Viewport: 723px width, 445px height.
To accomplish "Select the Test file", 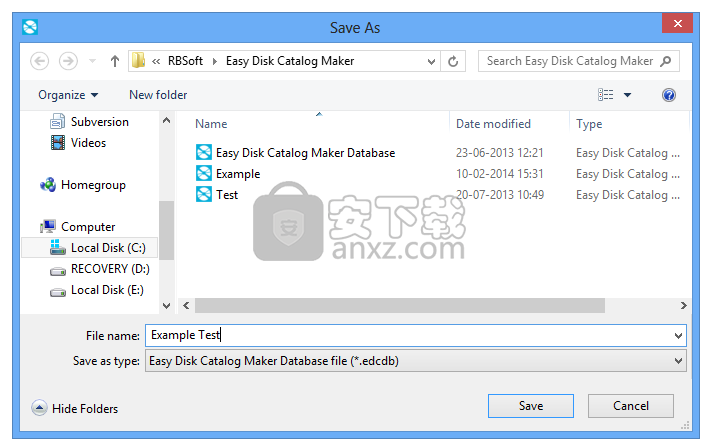I will 227,195.
